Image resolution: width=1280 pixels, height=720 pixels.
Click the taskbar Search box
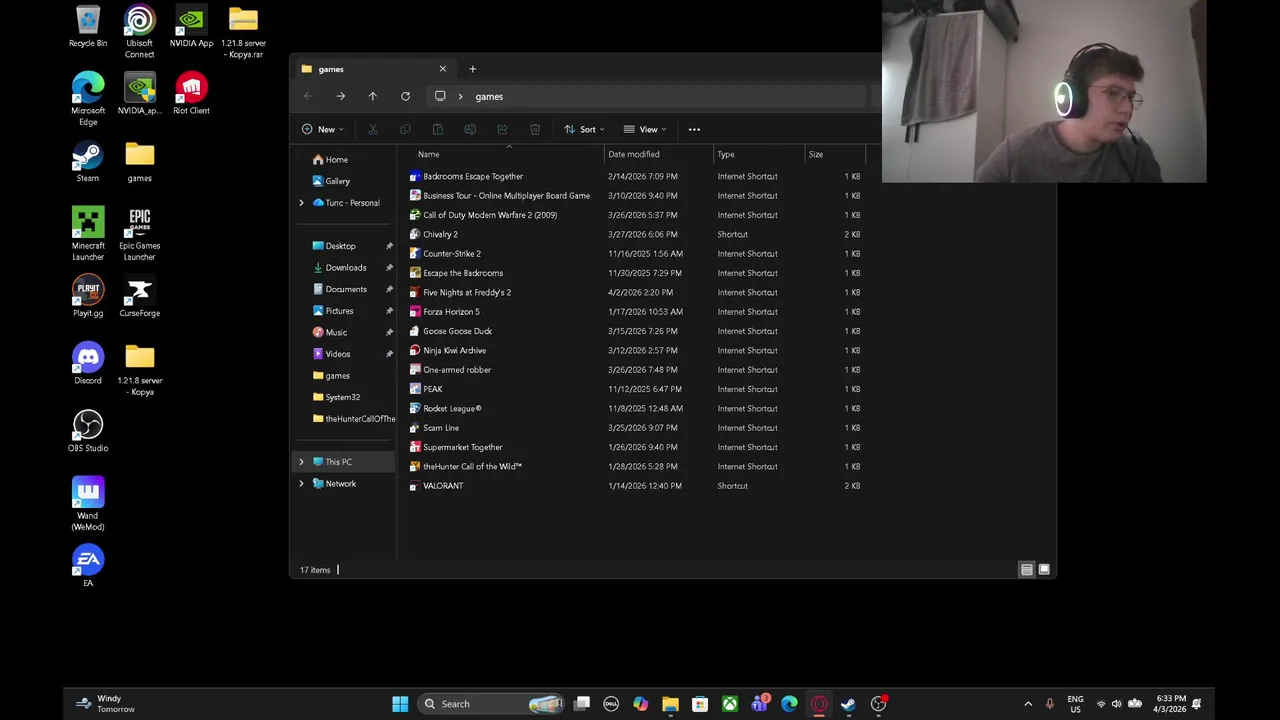[x=490, y=704]
